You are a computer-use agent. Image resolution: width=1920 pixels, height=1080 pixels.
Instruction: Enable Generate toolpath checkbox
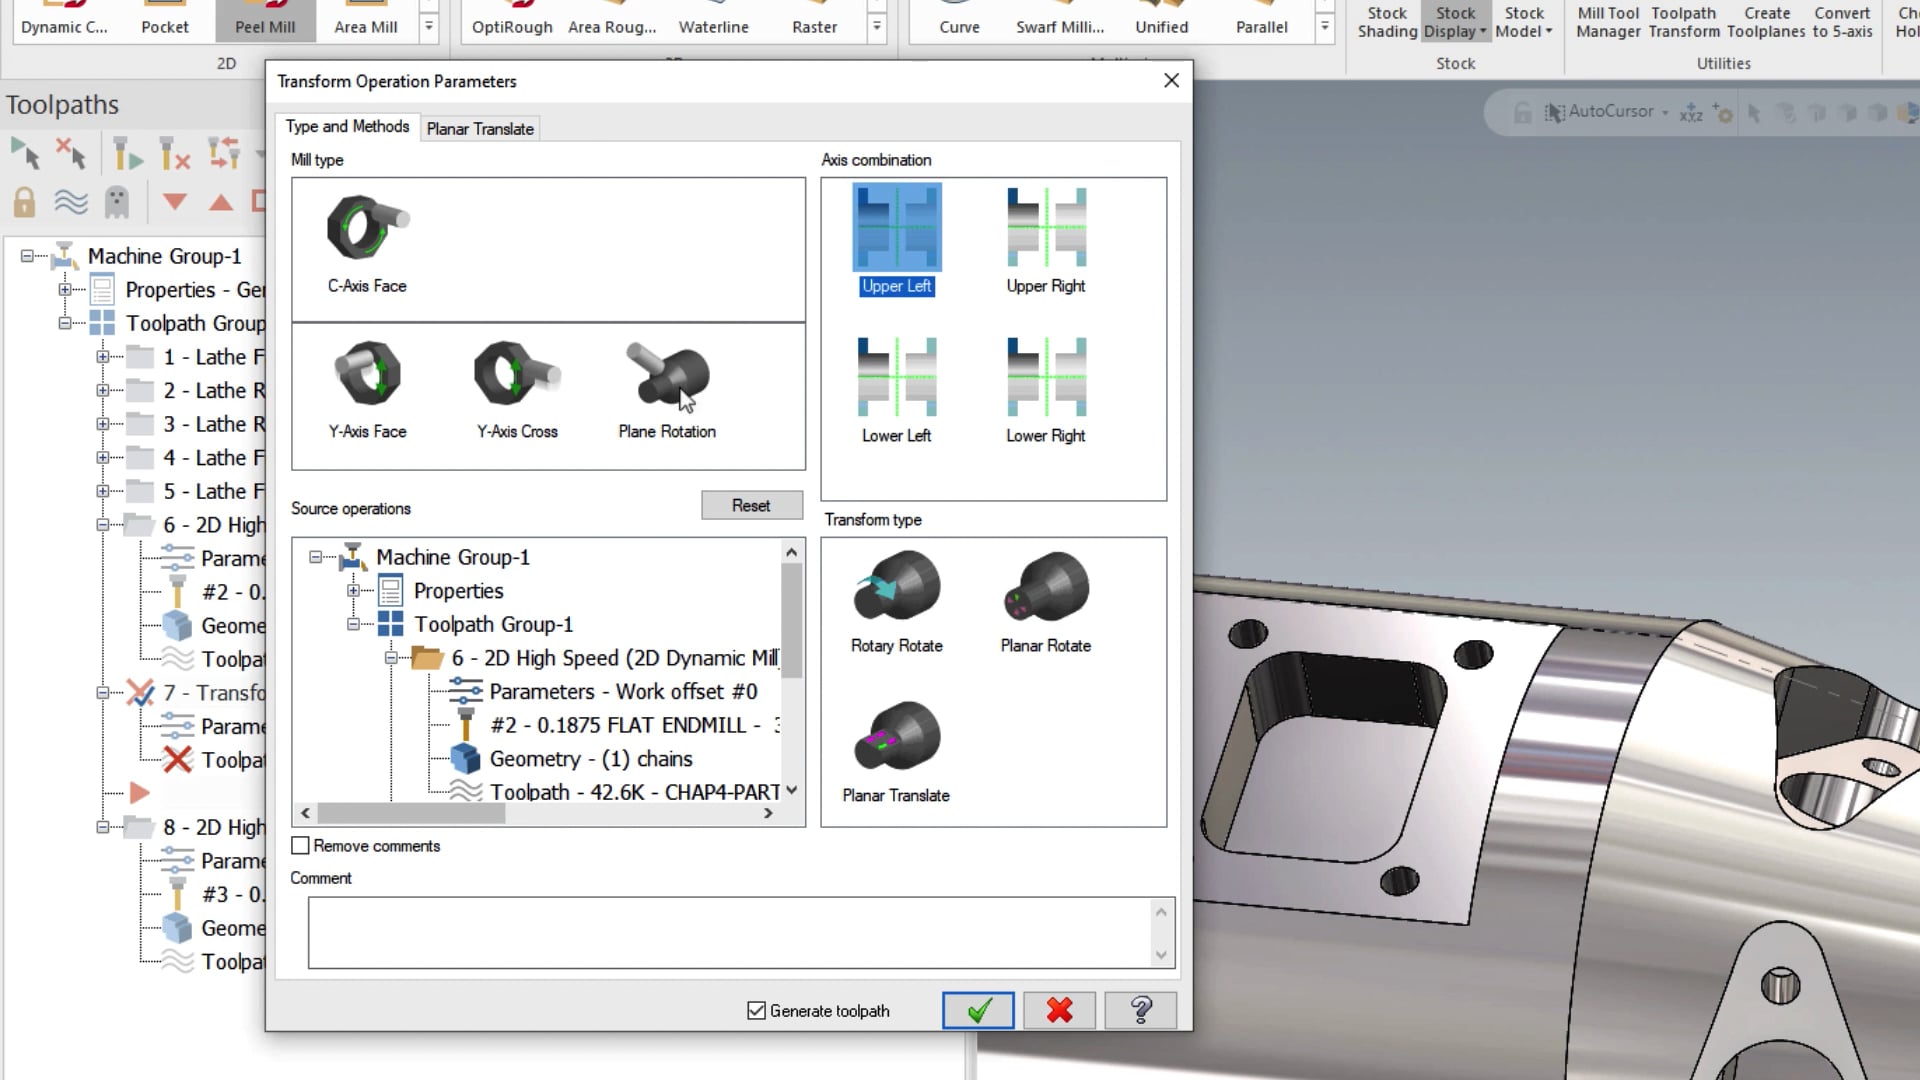pos(757,1011)
